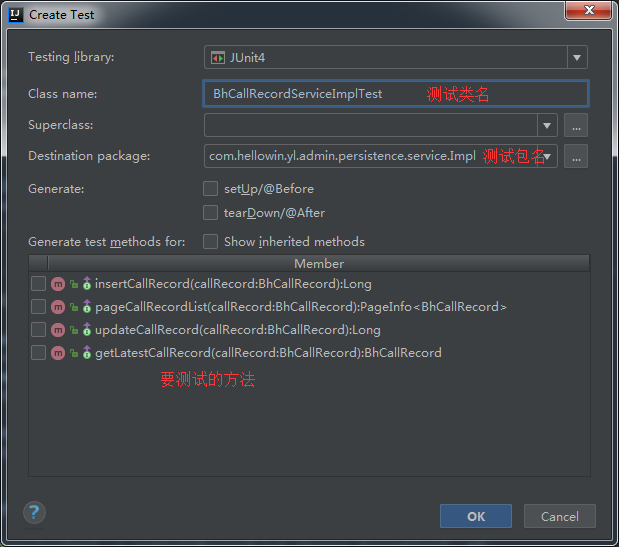Click the help question mark icon

pyautogui.click(x=34, y=513)
